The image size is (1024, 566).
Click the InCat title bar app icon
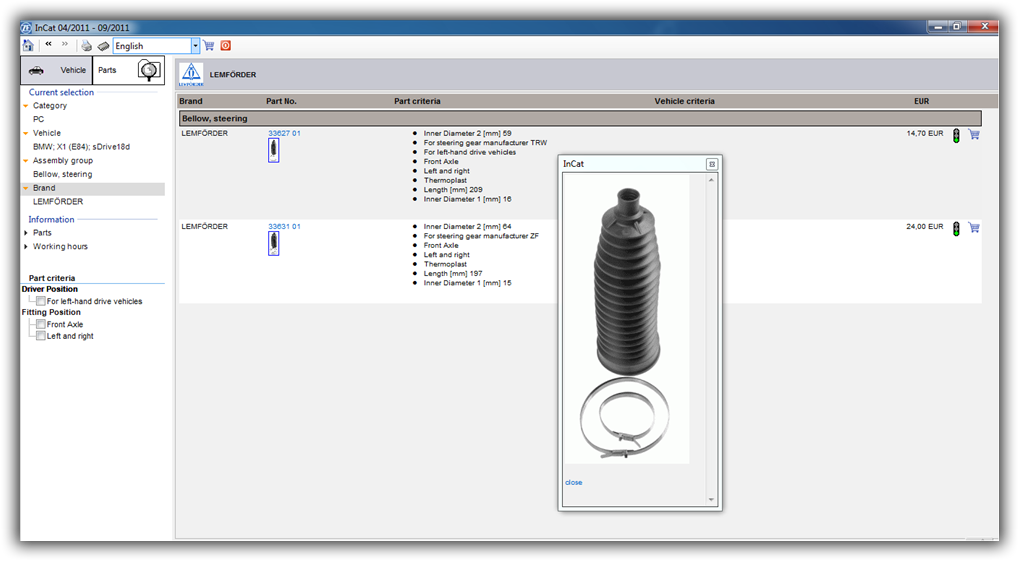[x=26, y=28]
